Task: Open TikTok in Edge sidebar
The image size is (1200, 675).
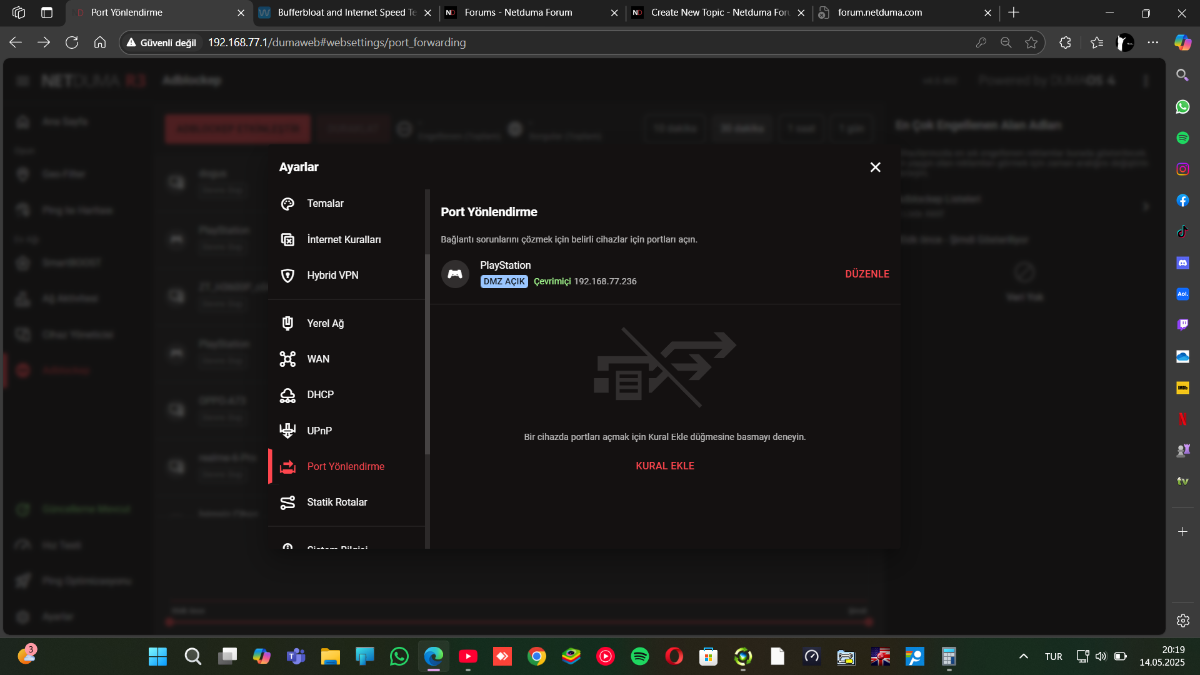Action: (1183, 231)
